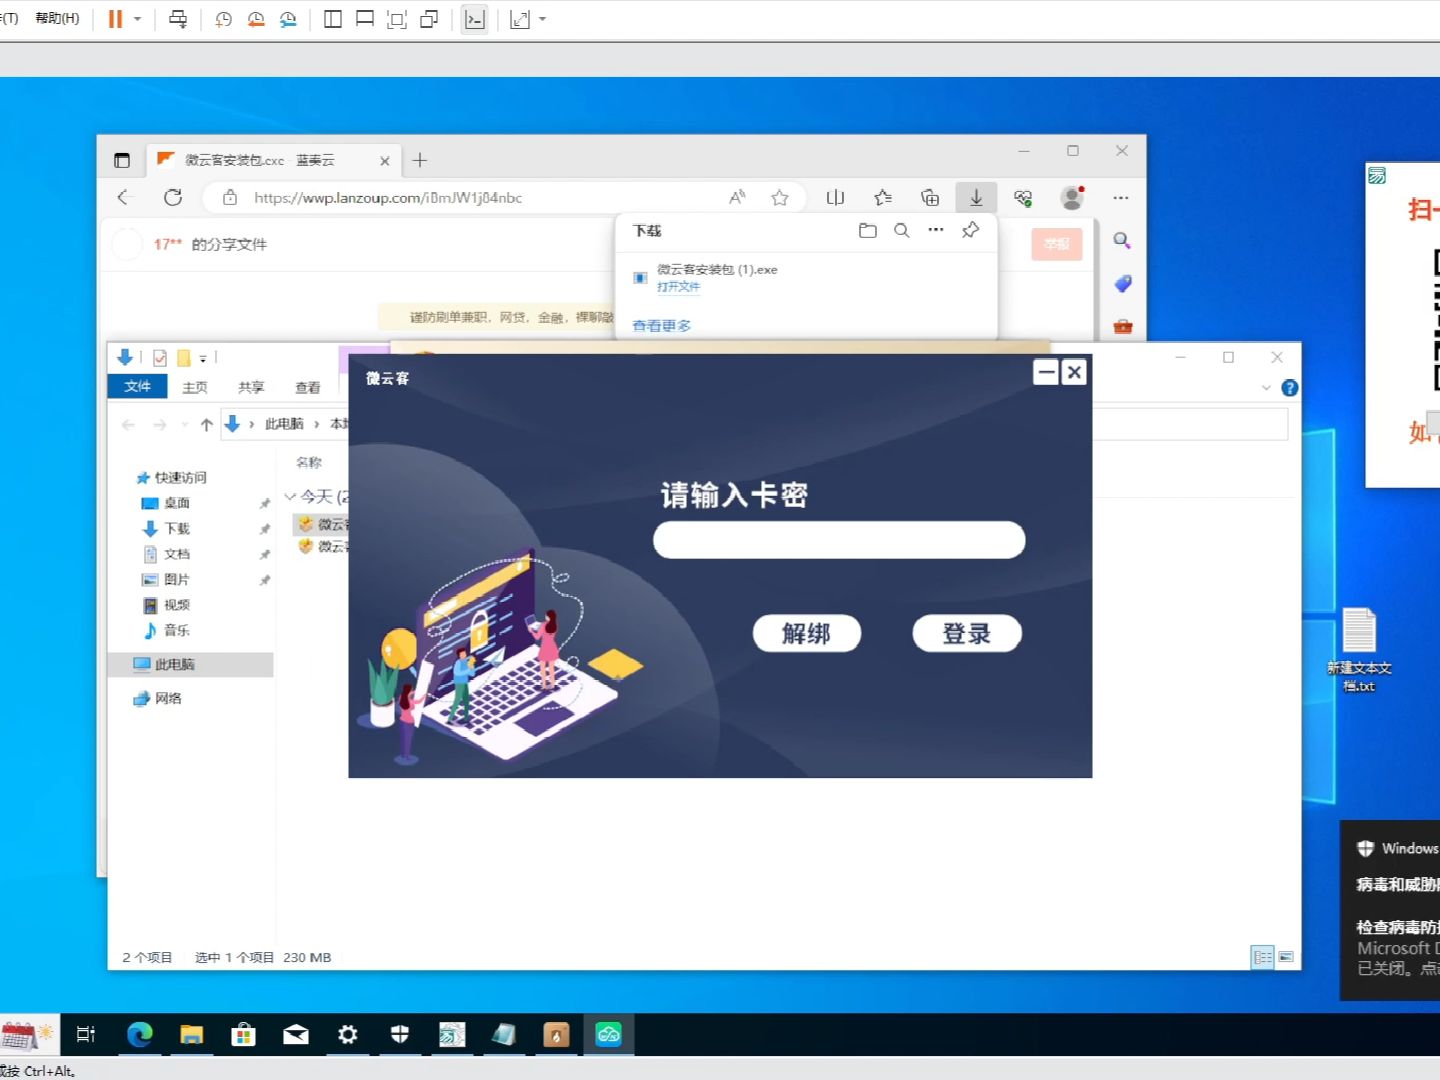Screen dimensions: 1440x1080
Task: Click the 请输入卡密 input field
Action: (x=839, y=540)
